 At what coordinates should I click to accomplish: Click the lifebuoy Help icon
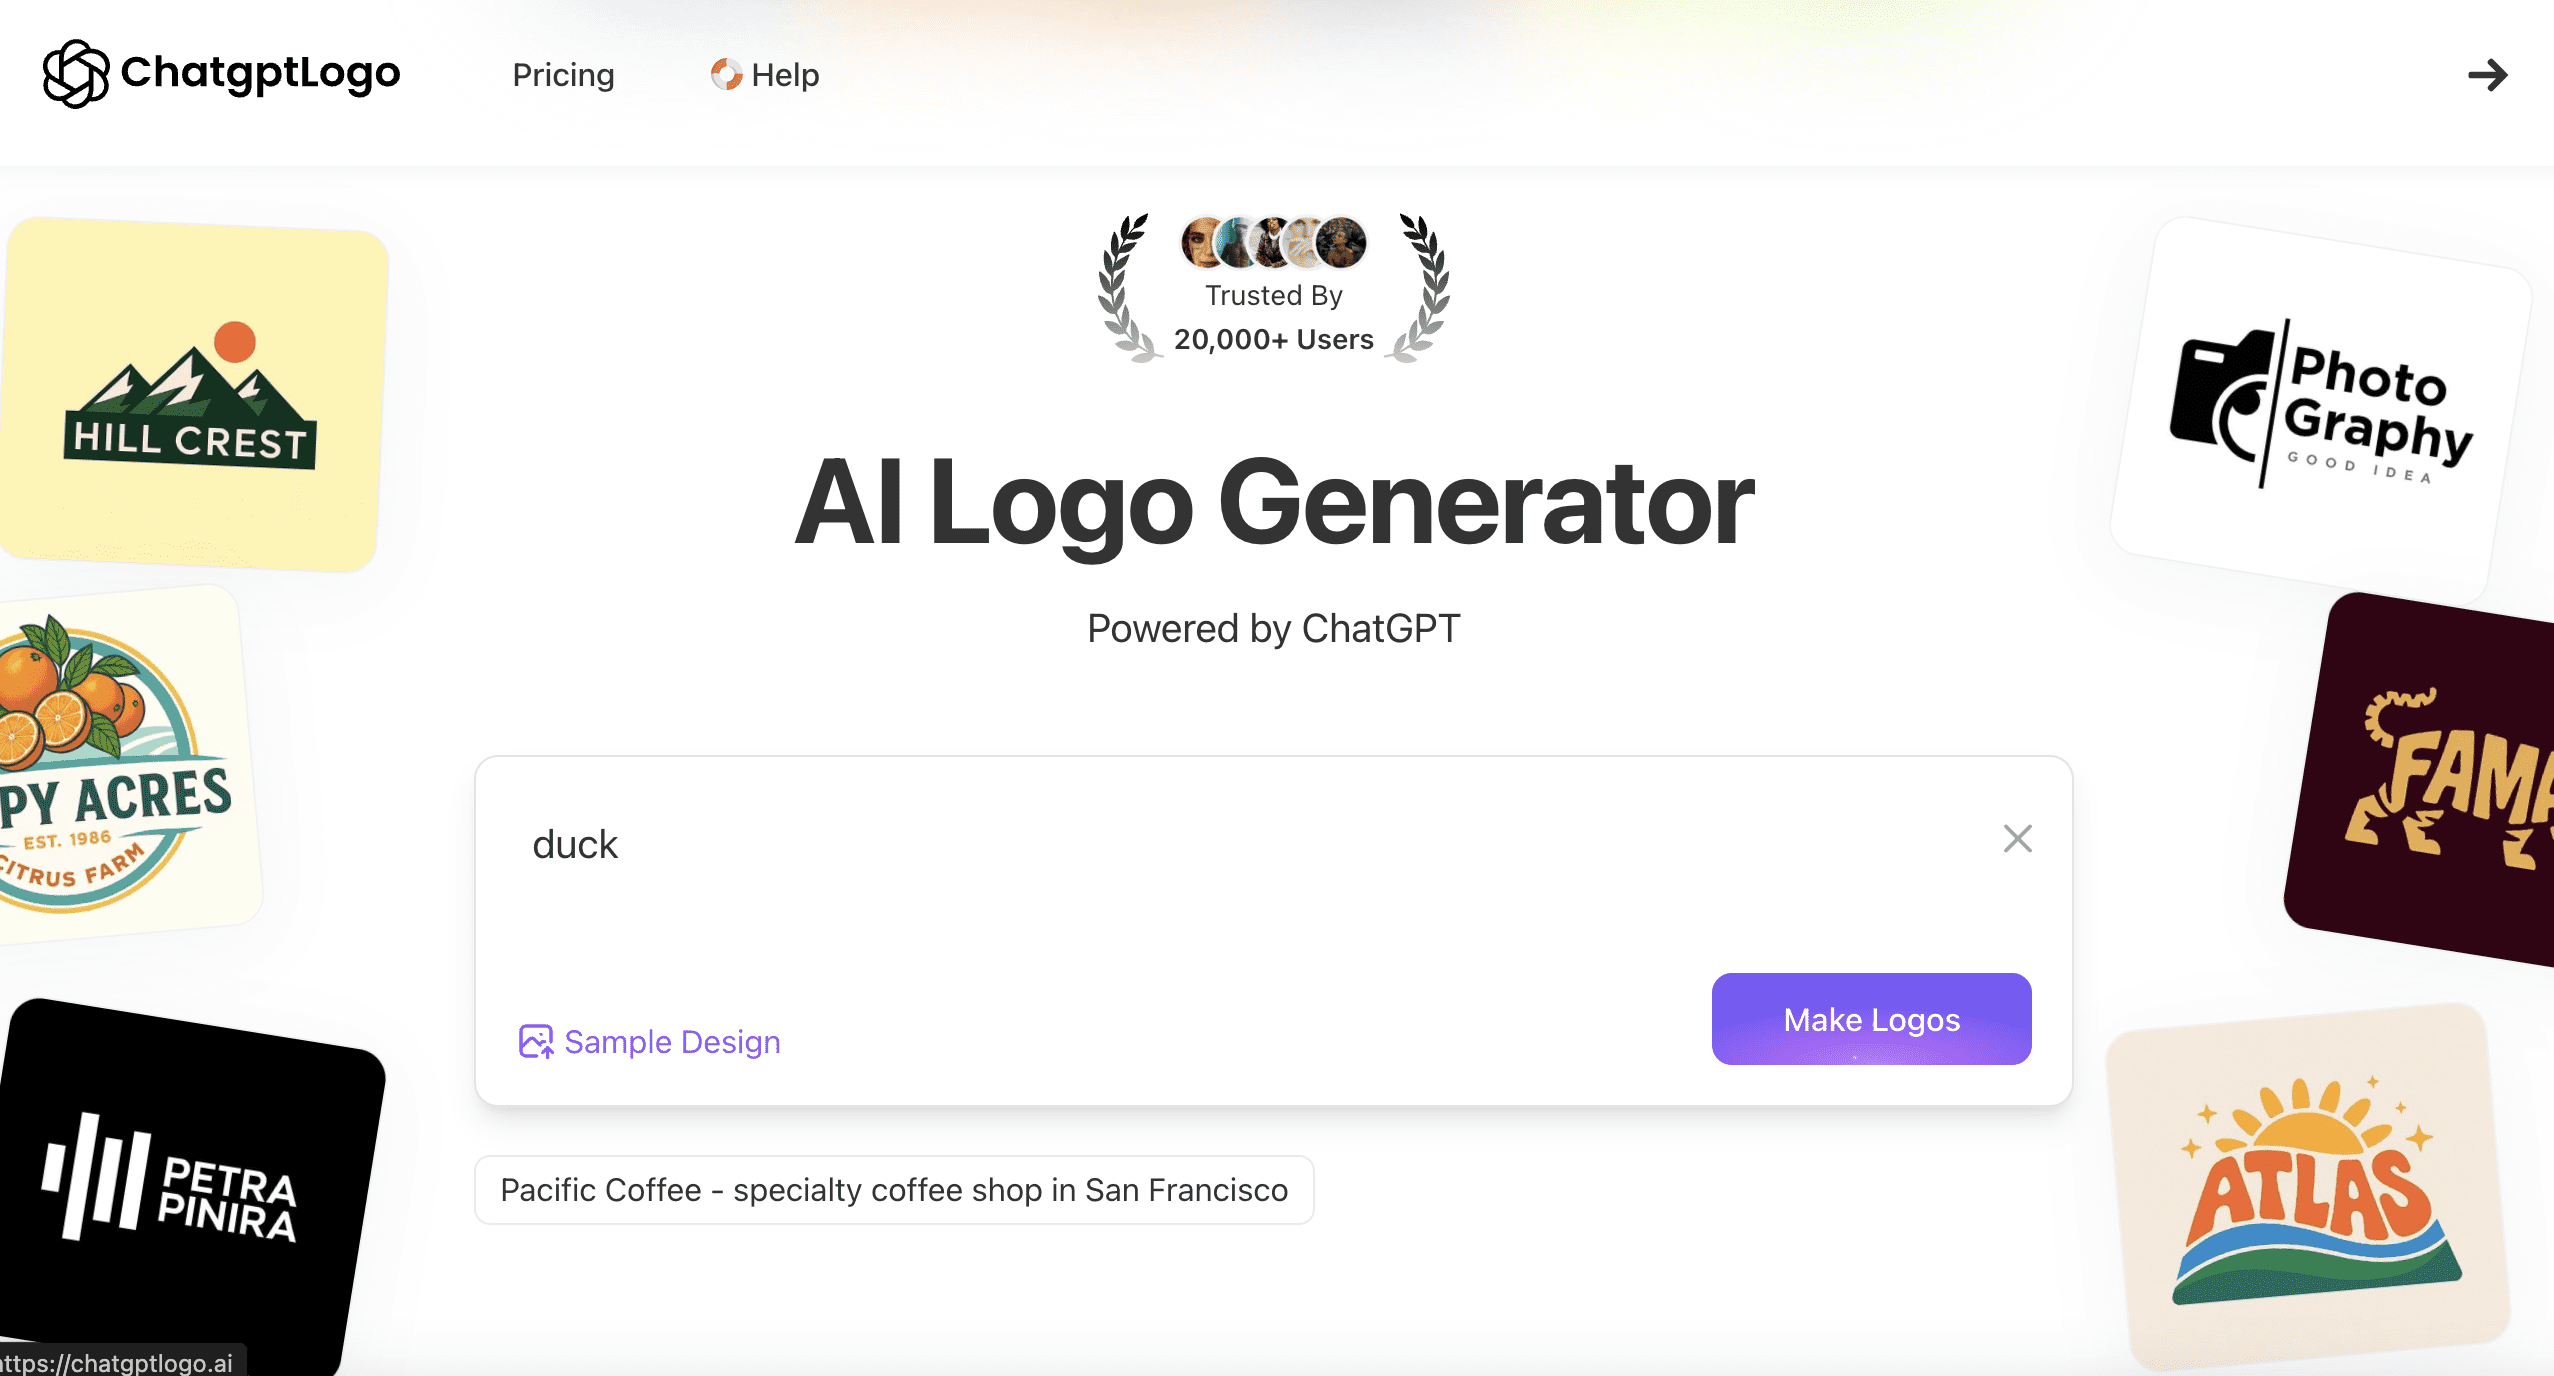pos(726,74)
